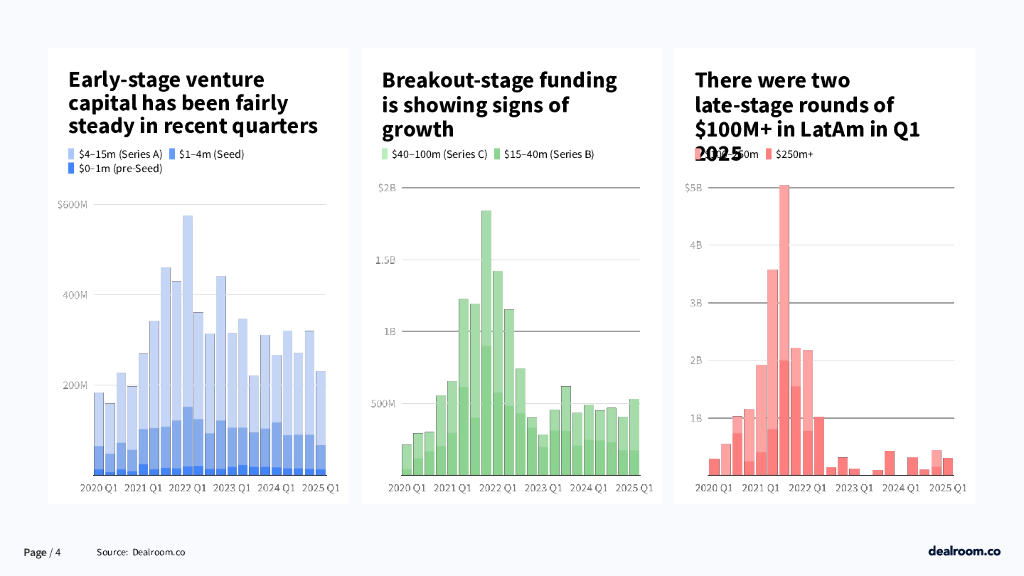1024x576 pixels.
Task: Click the $250m+ legend swatch
Action: pyautogui.click(x=768, y=154)
